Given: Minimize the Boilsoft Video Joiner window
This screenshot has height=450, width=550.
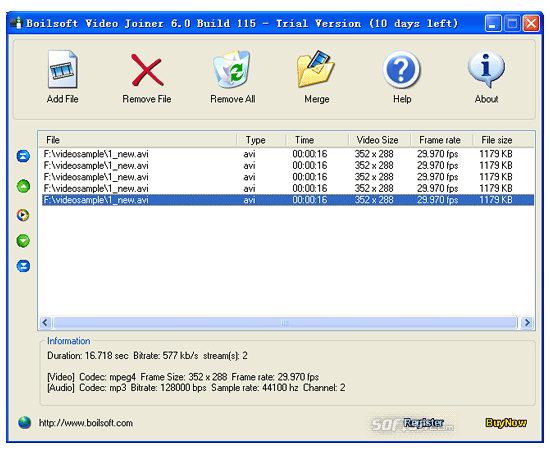Looking at the screenshot, I should [493, 24].
